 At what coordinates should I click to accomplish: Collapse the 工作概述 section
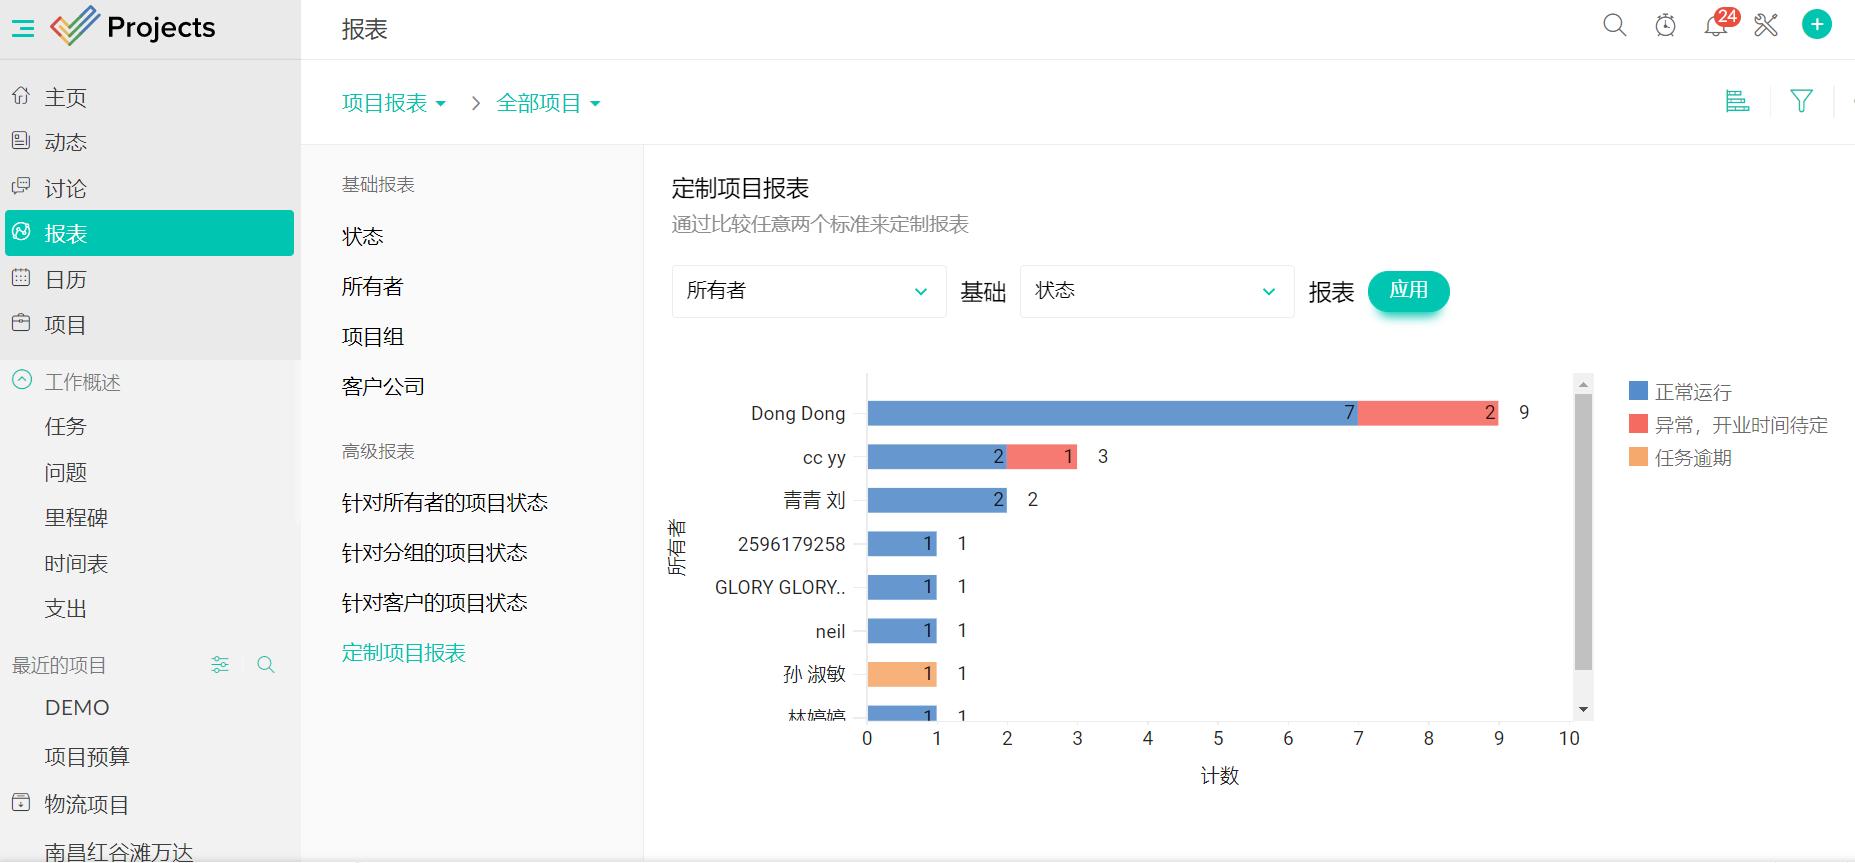[x=22, y=381]
